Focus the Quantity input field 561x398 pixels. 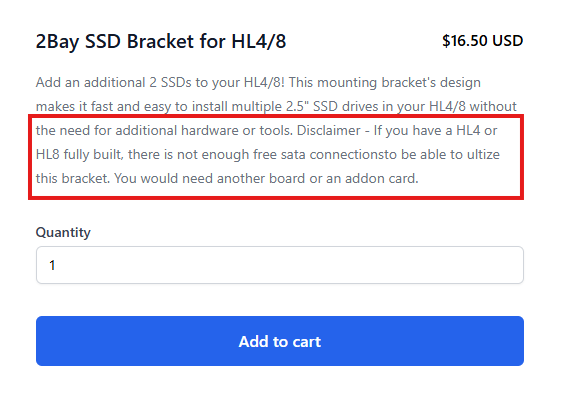[x=280, y=265]
